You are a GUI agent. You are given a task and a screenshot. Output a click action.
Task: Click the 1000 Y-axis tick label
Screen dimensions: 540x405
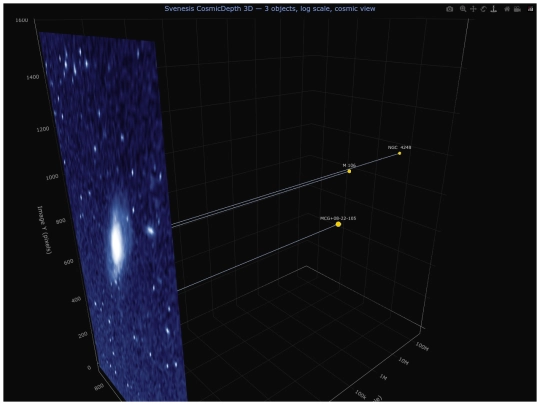click(x=52, y=177)
